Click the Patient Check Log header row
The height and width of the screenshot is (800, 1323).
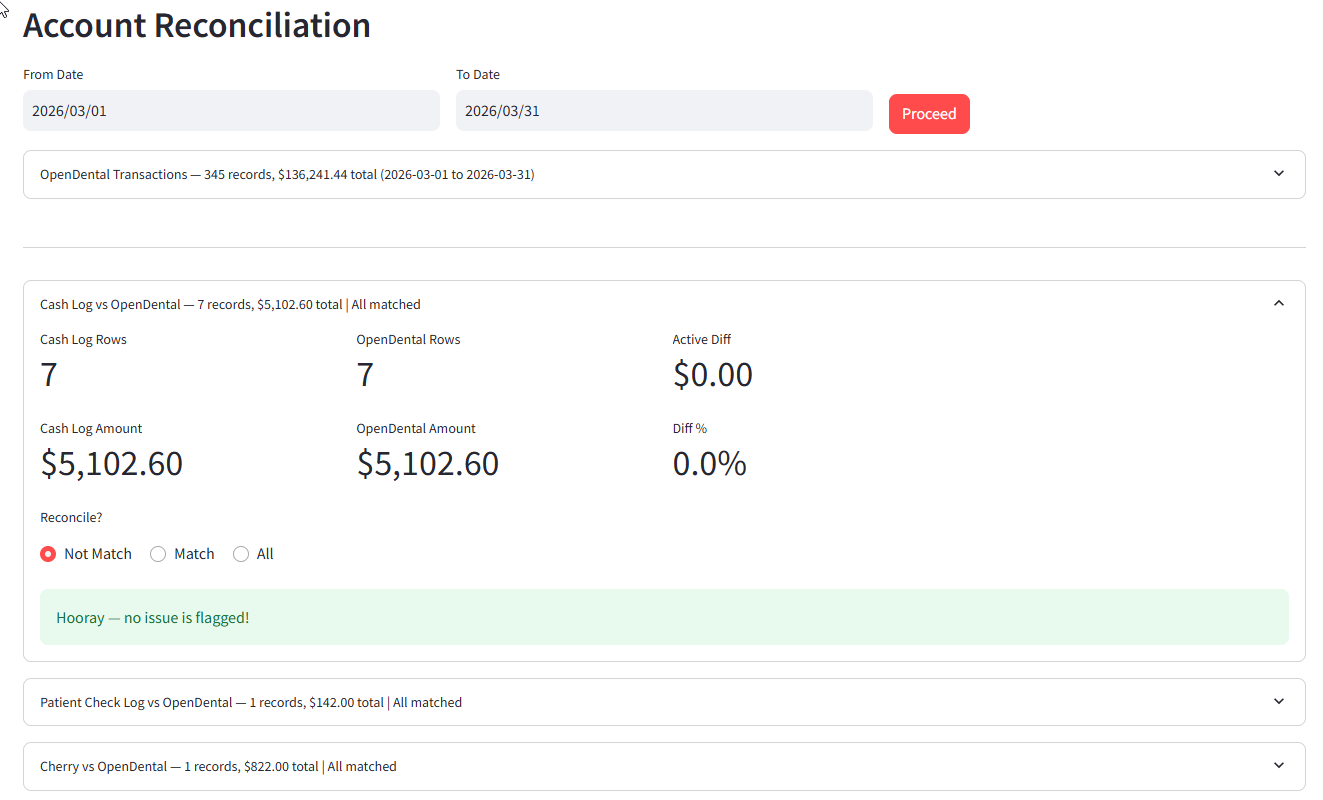tap(250, 702)
